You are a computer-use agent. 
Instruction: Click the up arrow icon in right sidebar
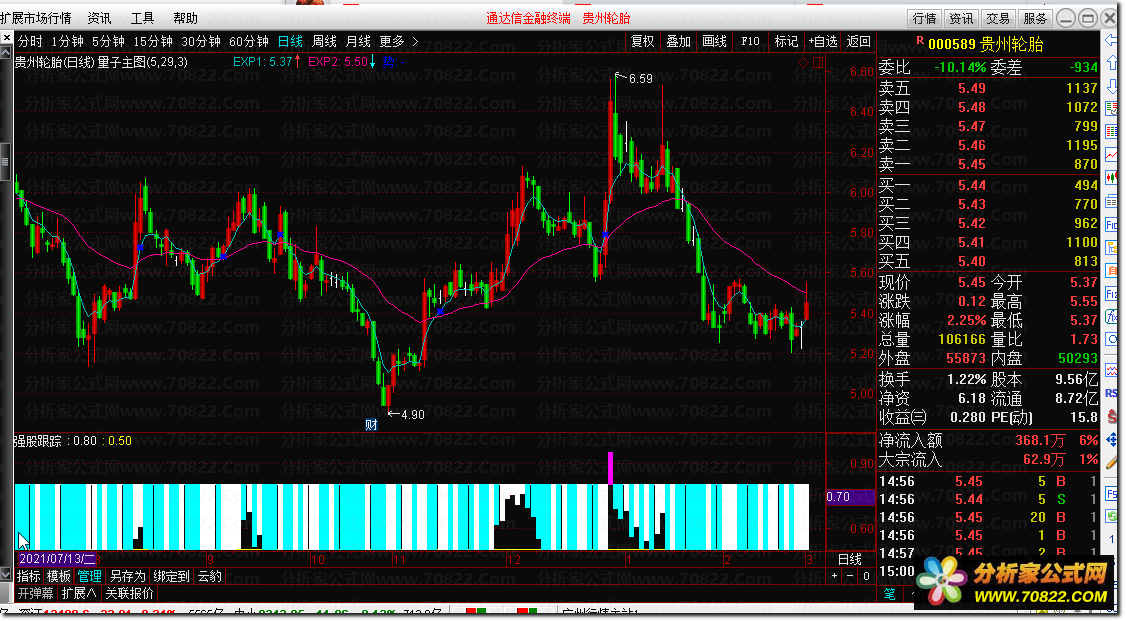[1112, 63]
